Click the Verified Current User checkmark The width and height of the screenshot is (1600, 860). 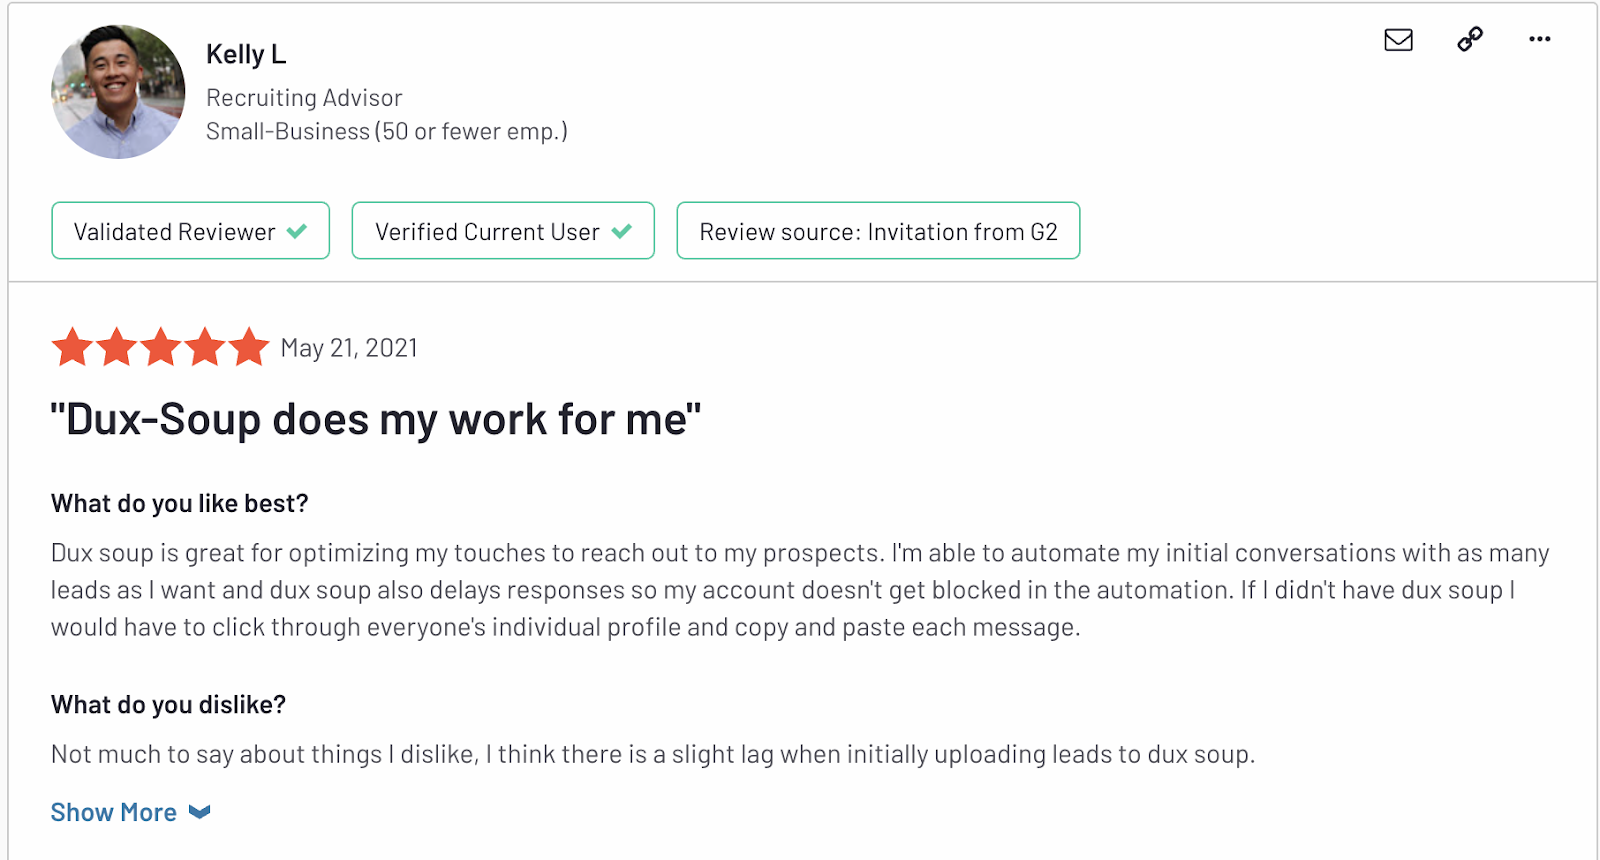point(622,231)
